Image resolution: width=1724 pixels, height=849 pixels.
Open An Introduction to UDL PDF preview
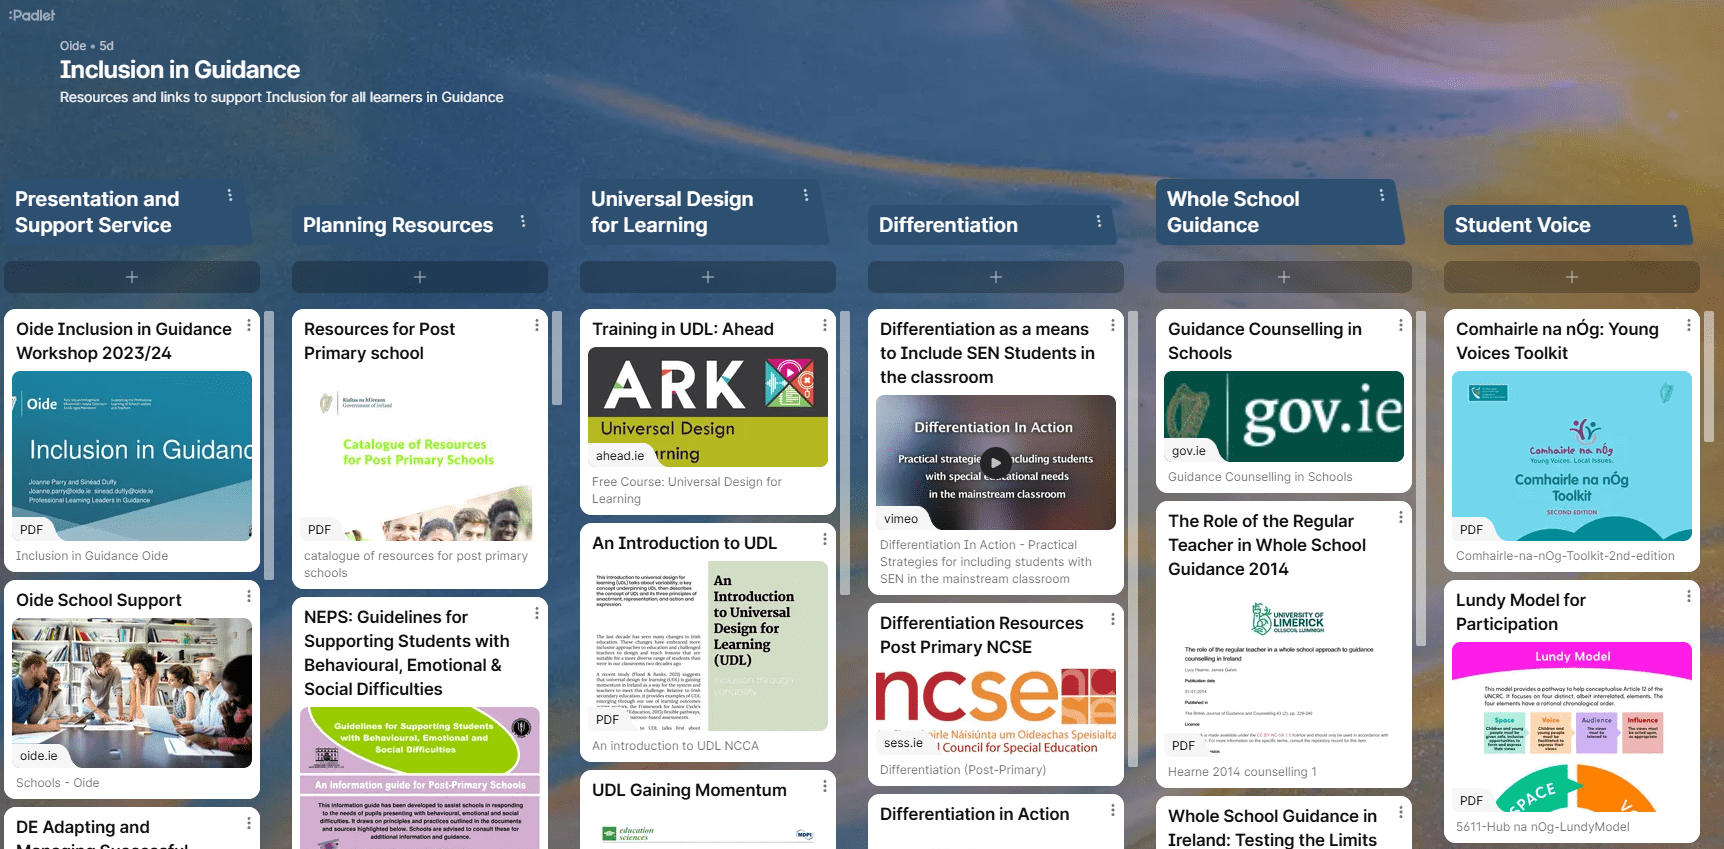(x=708, y=646)
